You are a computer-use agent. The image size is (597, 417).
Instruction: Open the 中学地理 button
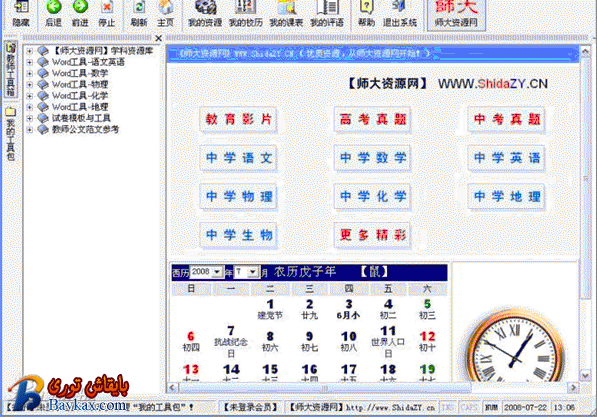(506, 197)
